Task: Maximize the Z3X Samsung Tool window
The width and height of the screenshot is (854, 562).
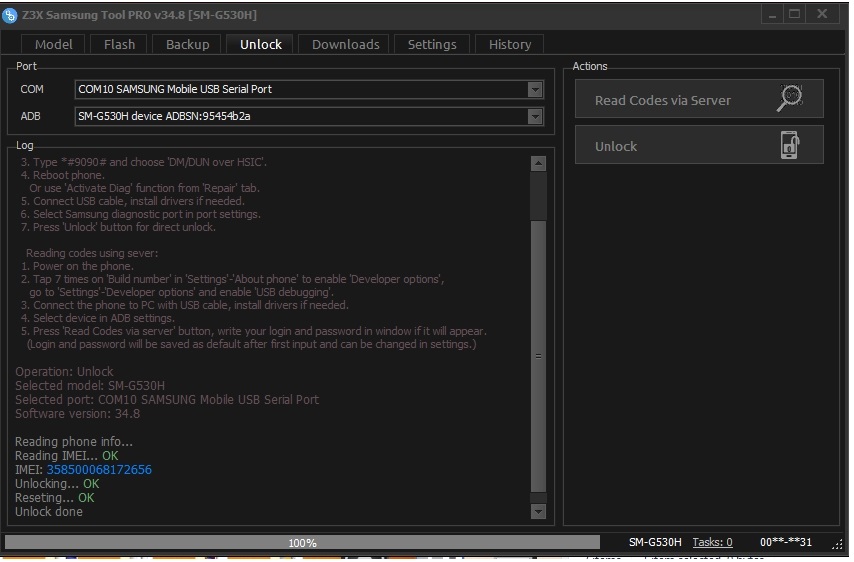Action: click(x=795, y=14)
